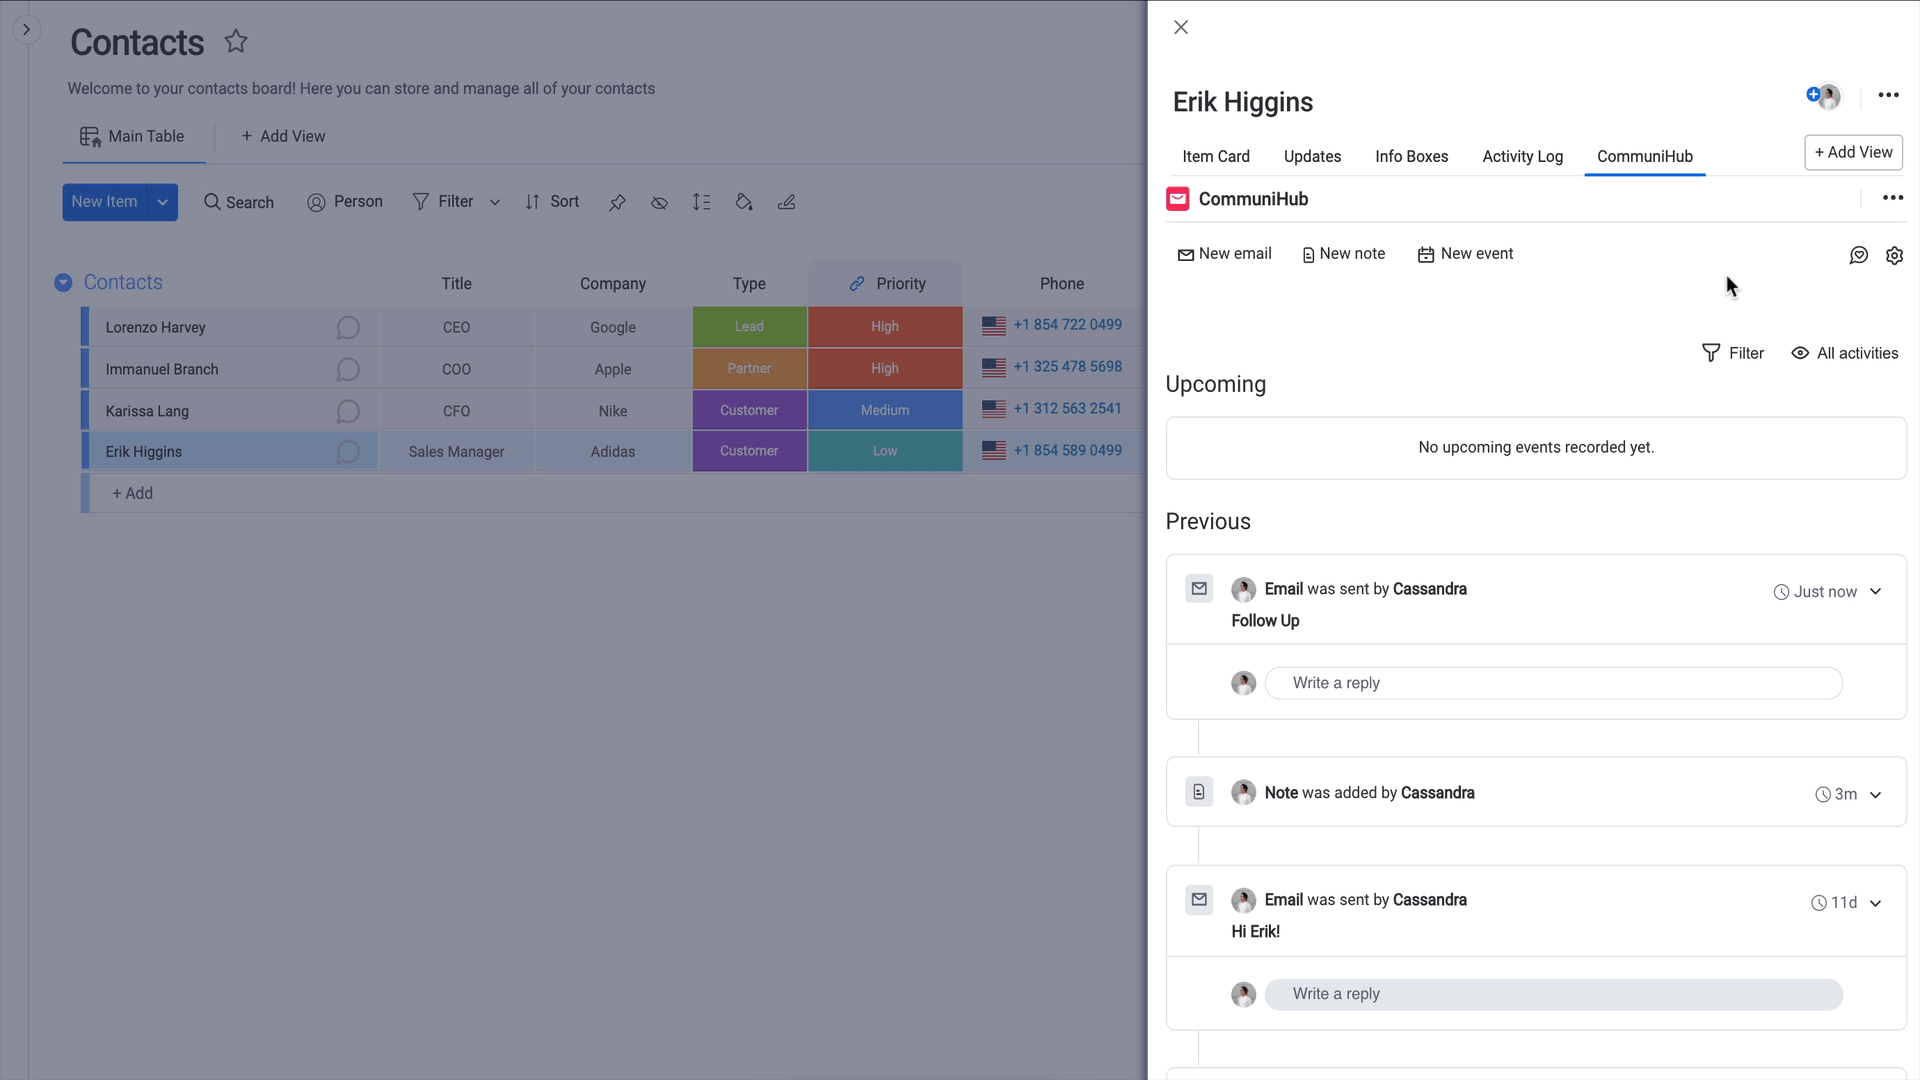The height and width of the screenshot is (1080, 1920).
Task: Open CommuniHub settings gear
Action: pyautogui.click(x=1894, y=256)
